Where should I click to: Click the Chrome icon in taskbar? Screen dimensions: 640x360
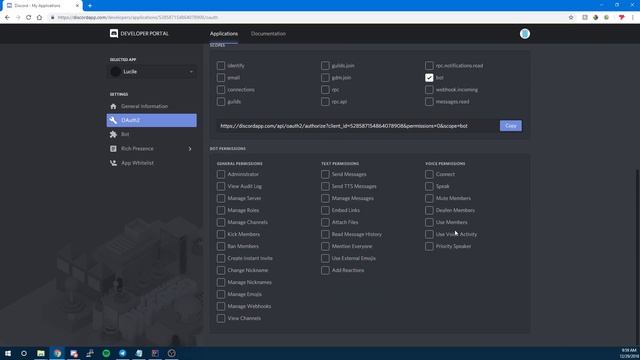click(57, 353)
